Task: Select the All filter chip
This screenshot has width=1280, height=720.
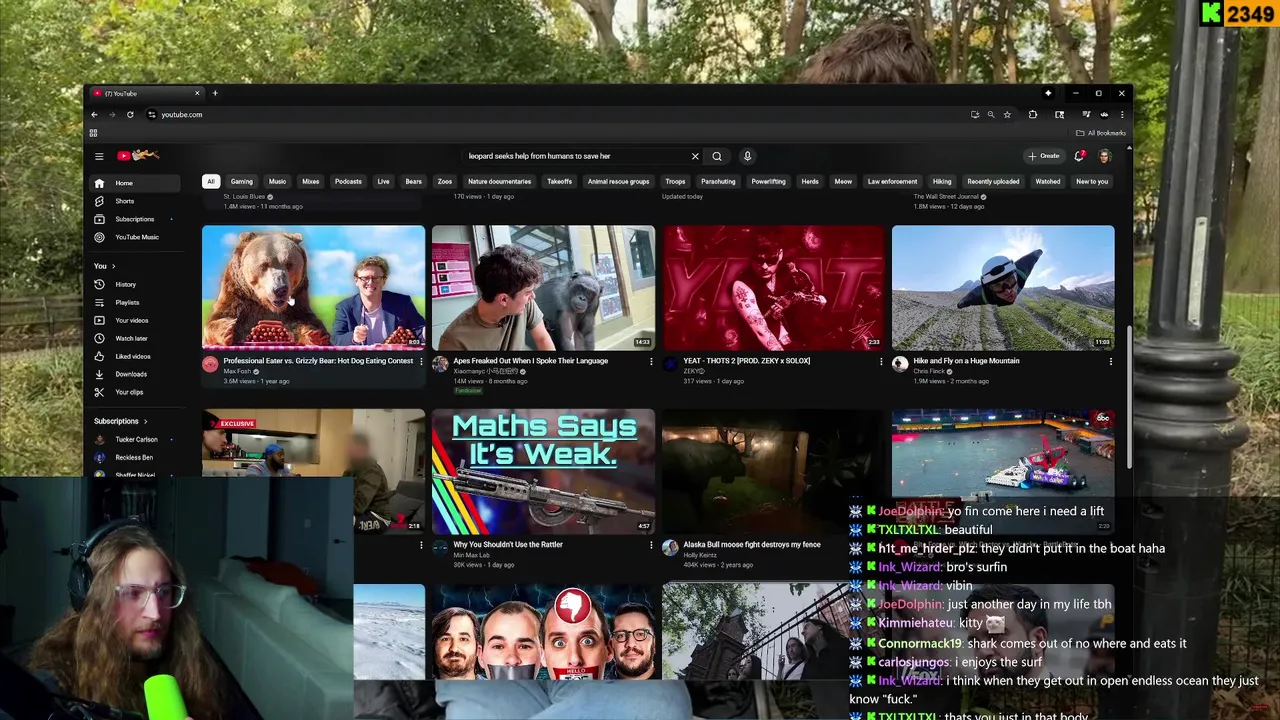Action: coord(211,181)
